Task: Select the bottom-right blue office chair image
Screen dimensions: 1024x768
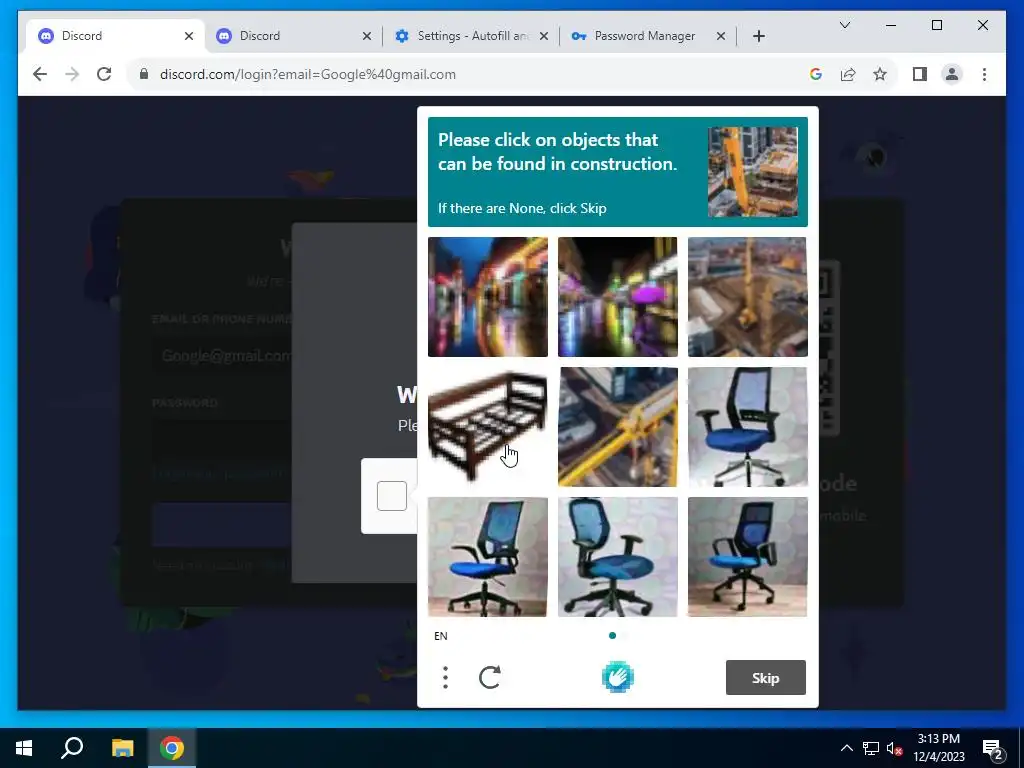Action: point(747,556)
